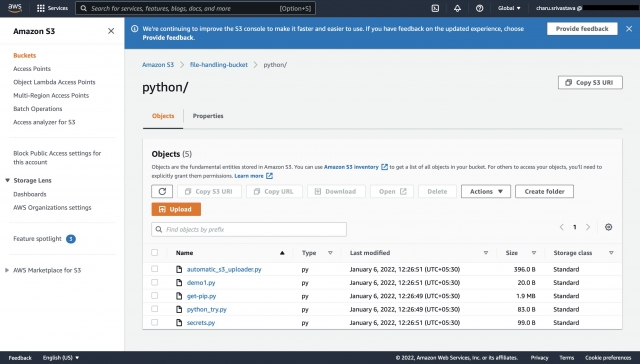This screenshot has width=640, height=364.
Task: Expand AWS Marketplace for S3
Action: click(7, 270)
